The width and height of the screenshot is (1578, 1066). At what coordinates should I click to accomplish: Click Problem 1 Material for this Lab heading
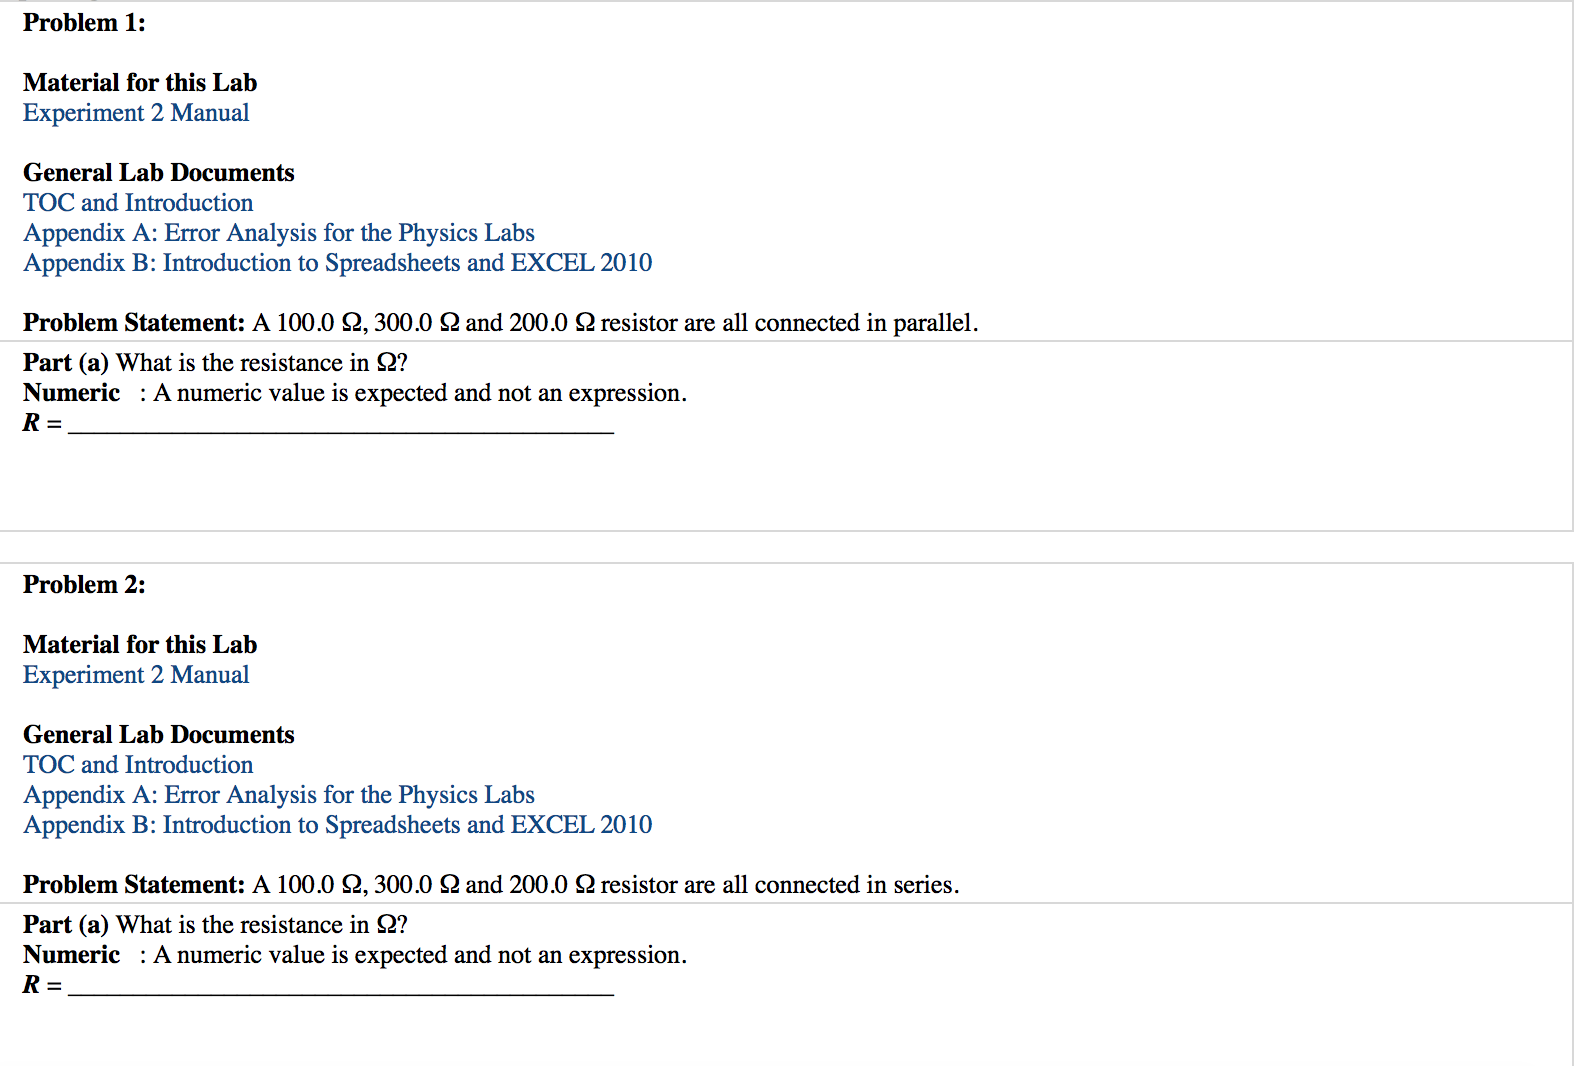coord(140,83)
